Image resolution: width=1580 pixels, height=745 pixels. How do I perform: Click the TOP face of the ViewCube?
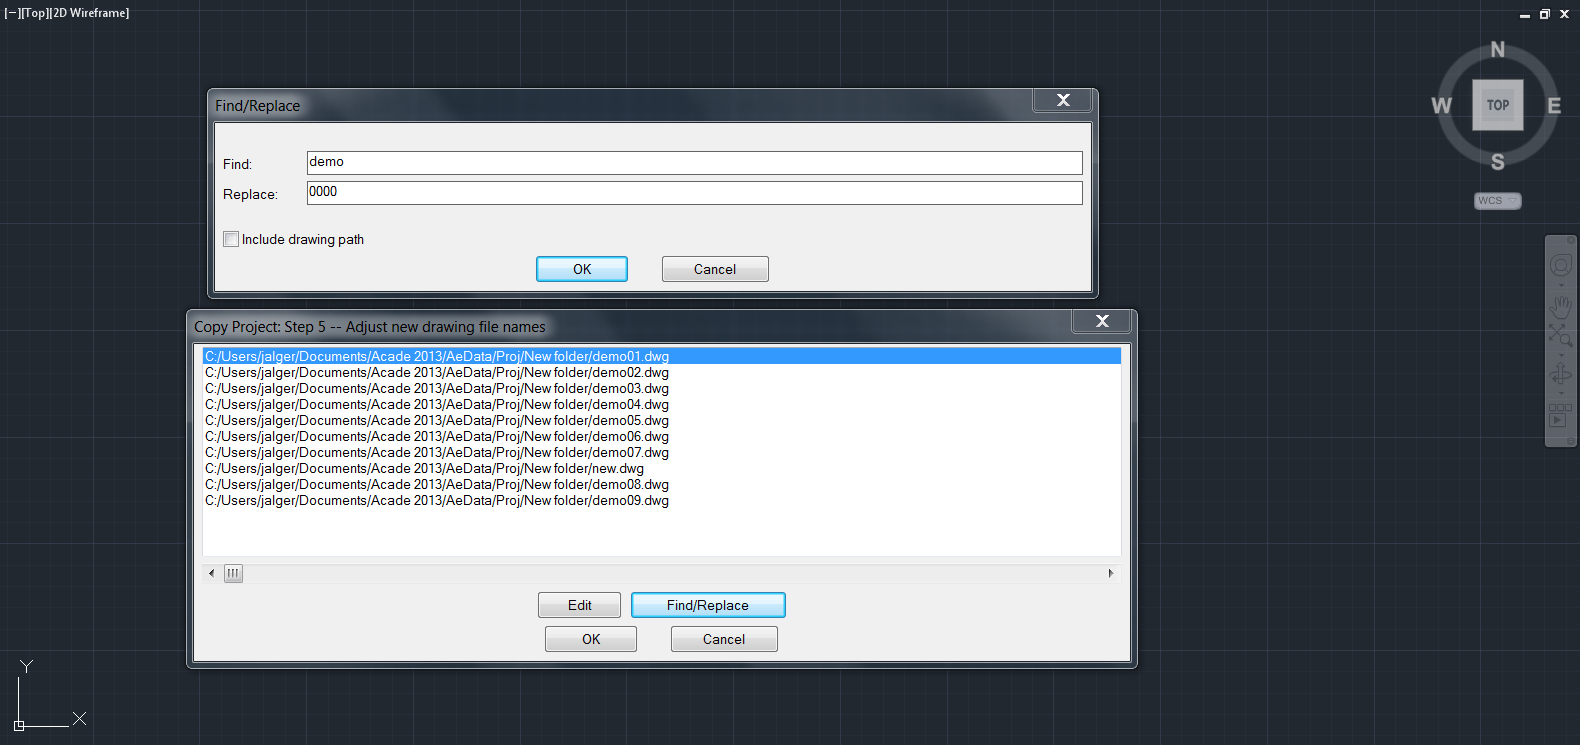(x=1498, y=105)
